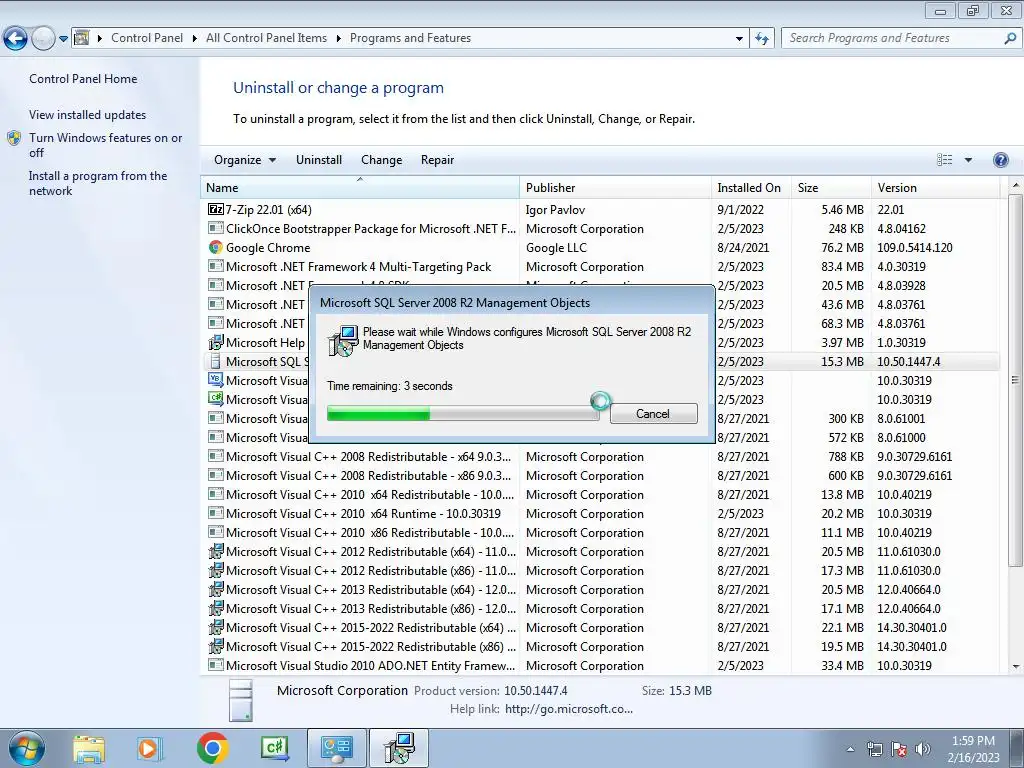Expand the address bar history dropdown
Image resolution: width=1024 pixels, height=768 pixels.
pyautogui.click(x=739, y=39)
